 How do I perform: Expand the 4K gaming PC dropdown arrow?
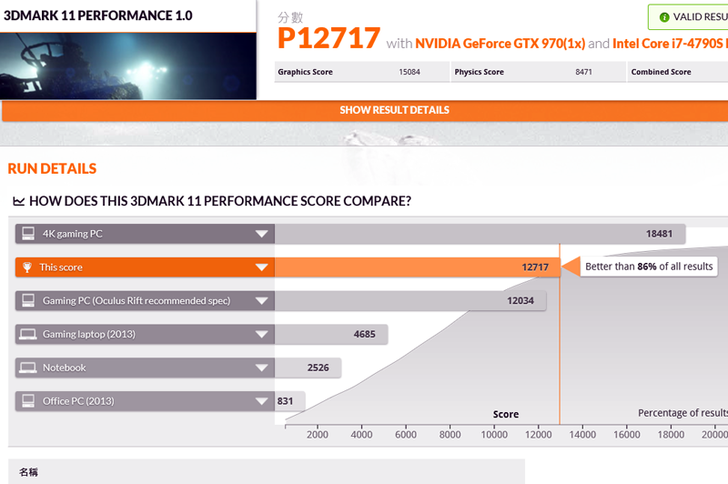pyautogui.click(x=261, y=234)
